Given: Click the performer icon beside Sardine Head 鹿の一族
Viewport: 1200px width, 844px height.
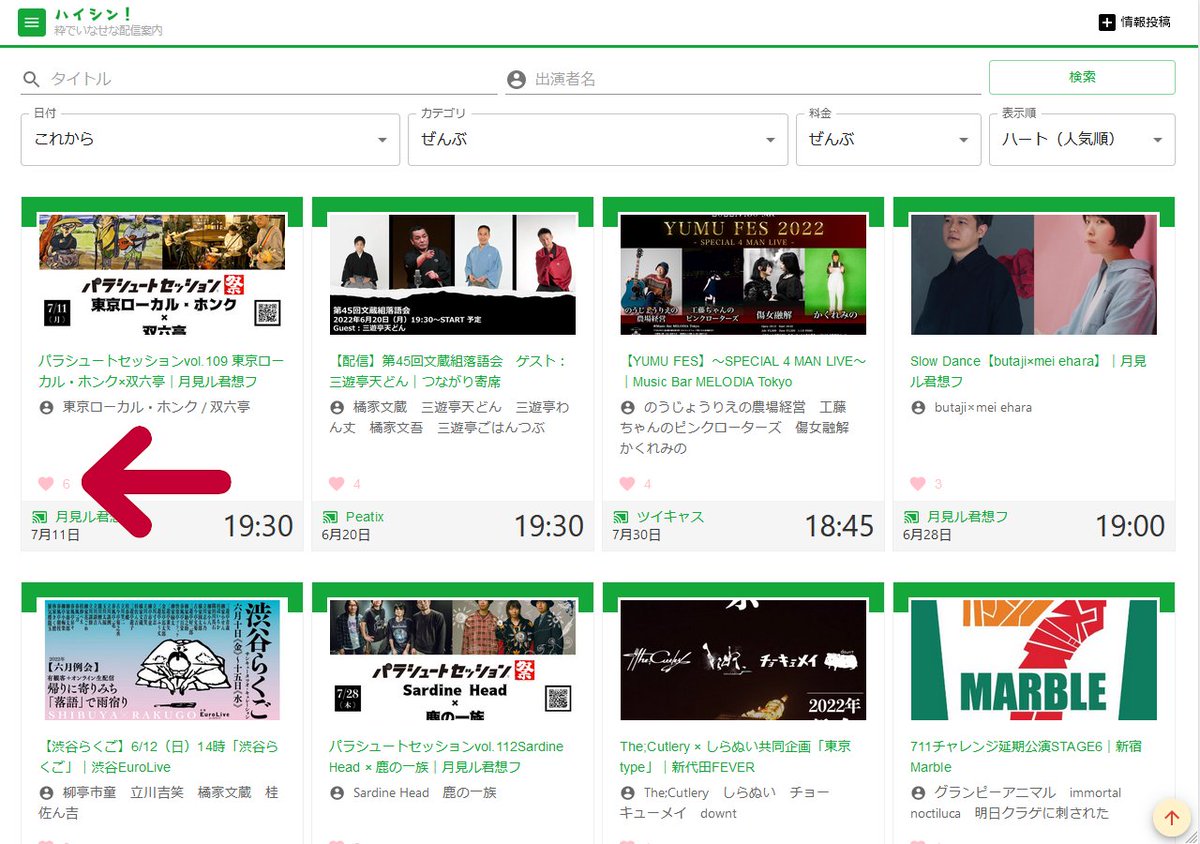Looking at the screenshot, I should 336,793.
